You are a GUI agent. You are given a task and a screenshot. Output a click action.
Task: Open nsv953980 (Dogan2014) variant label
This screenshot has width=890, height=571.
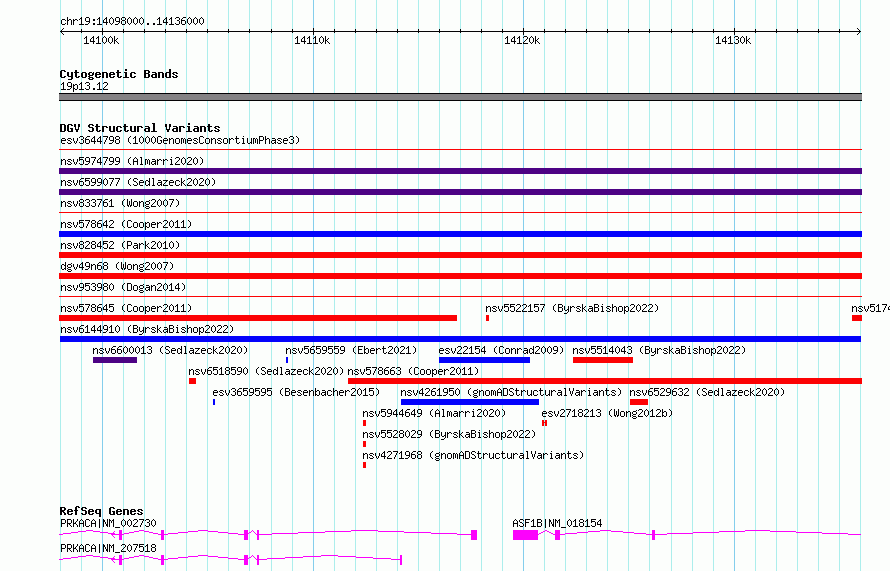(123, 287)
